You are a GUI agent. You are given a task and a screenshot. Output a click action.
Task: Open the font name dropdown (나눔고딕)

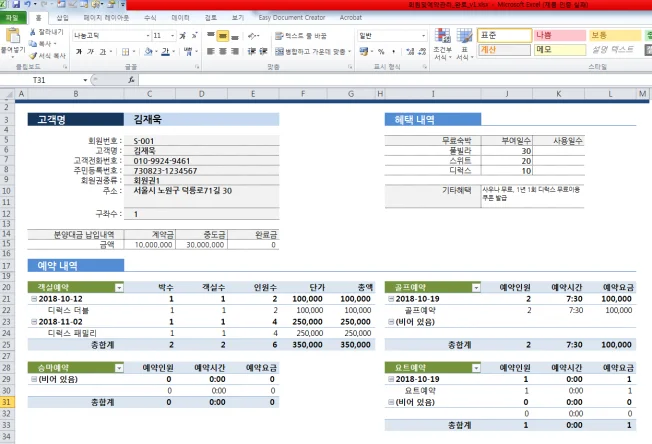click(148, 36)
